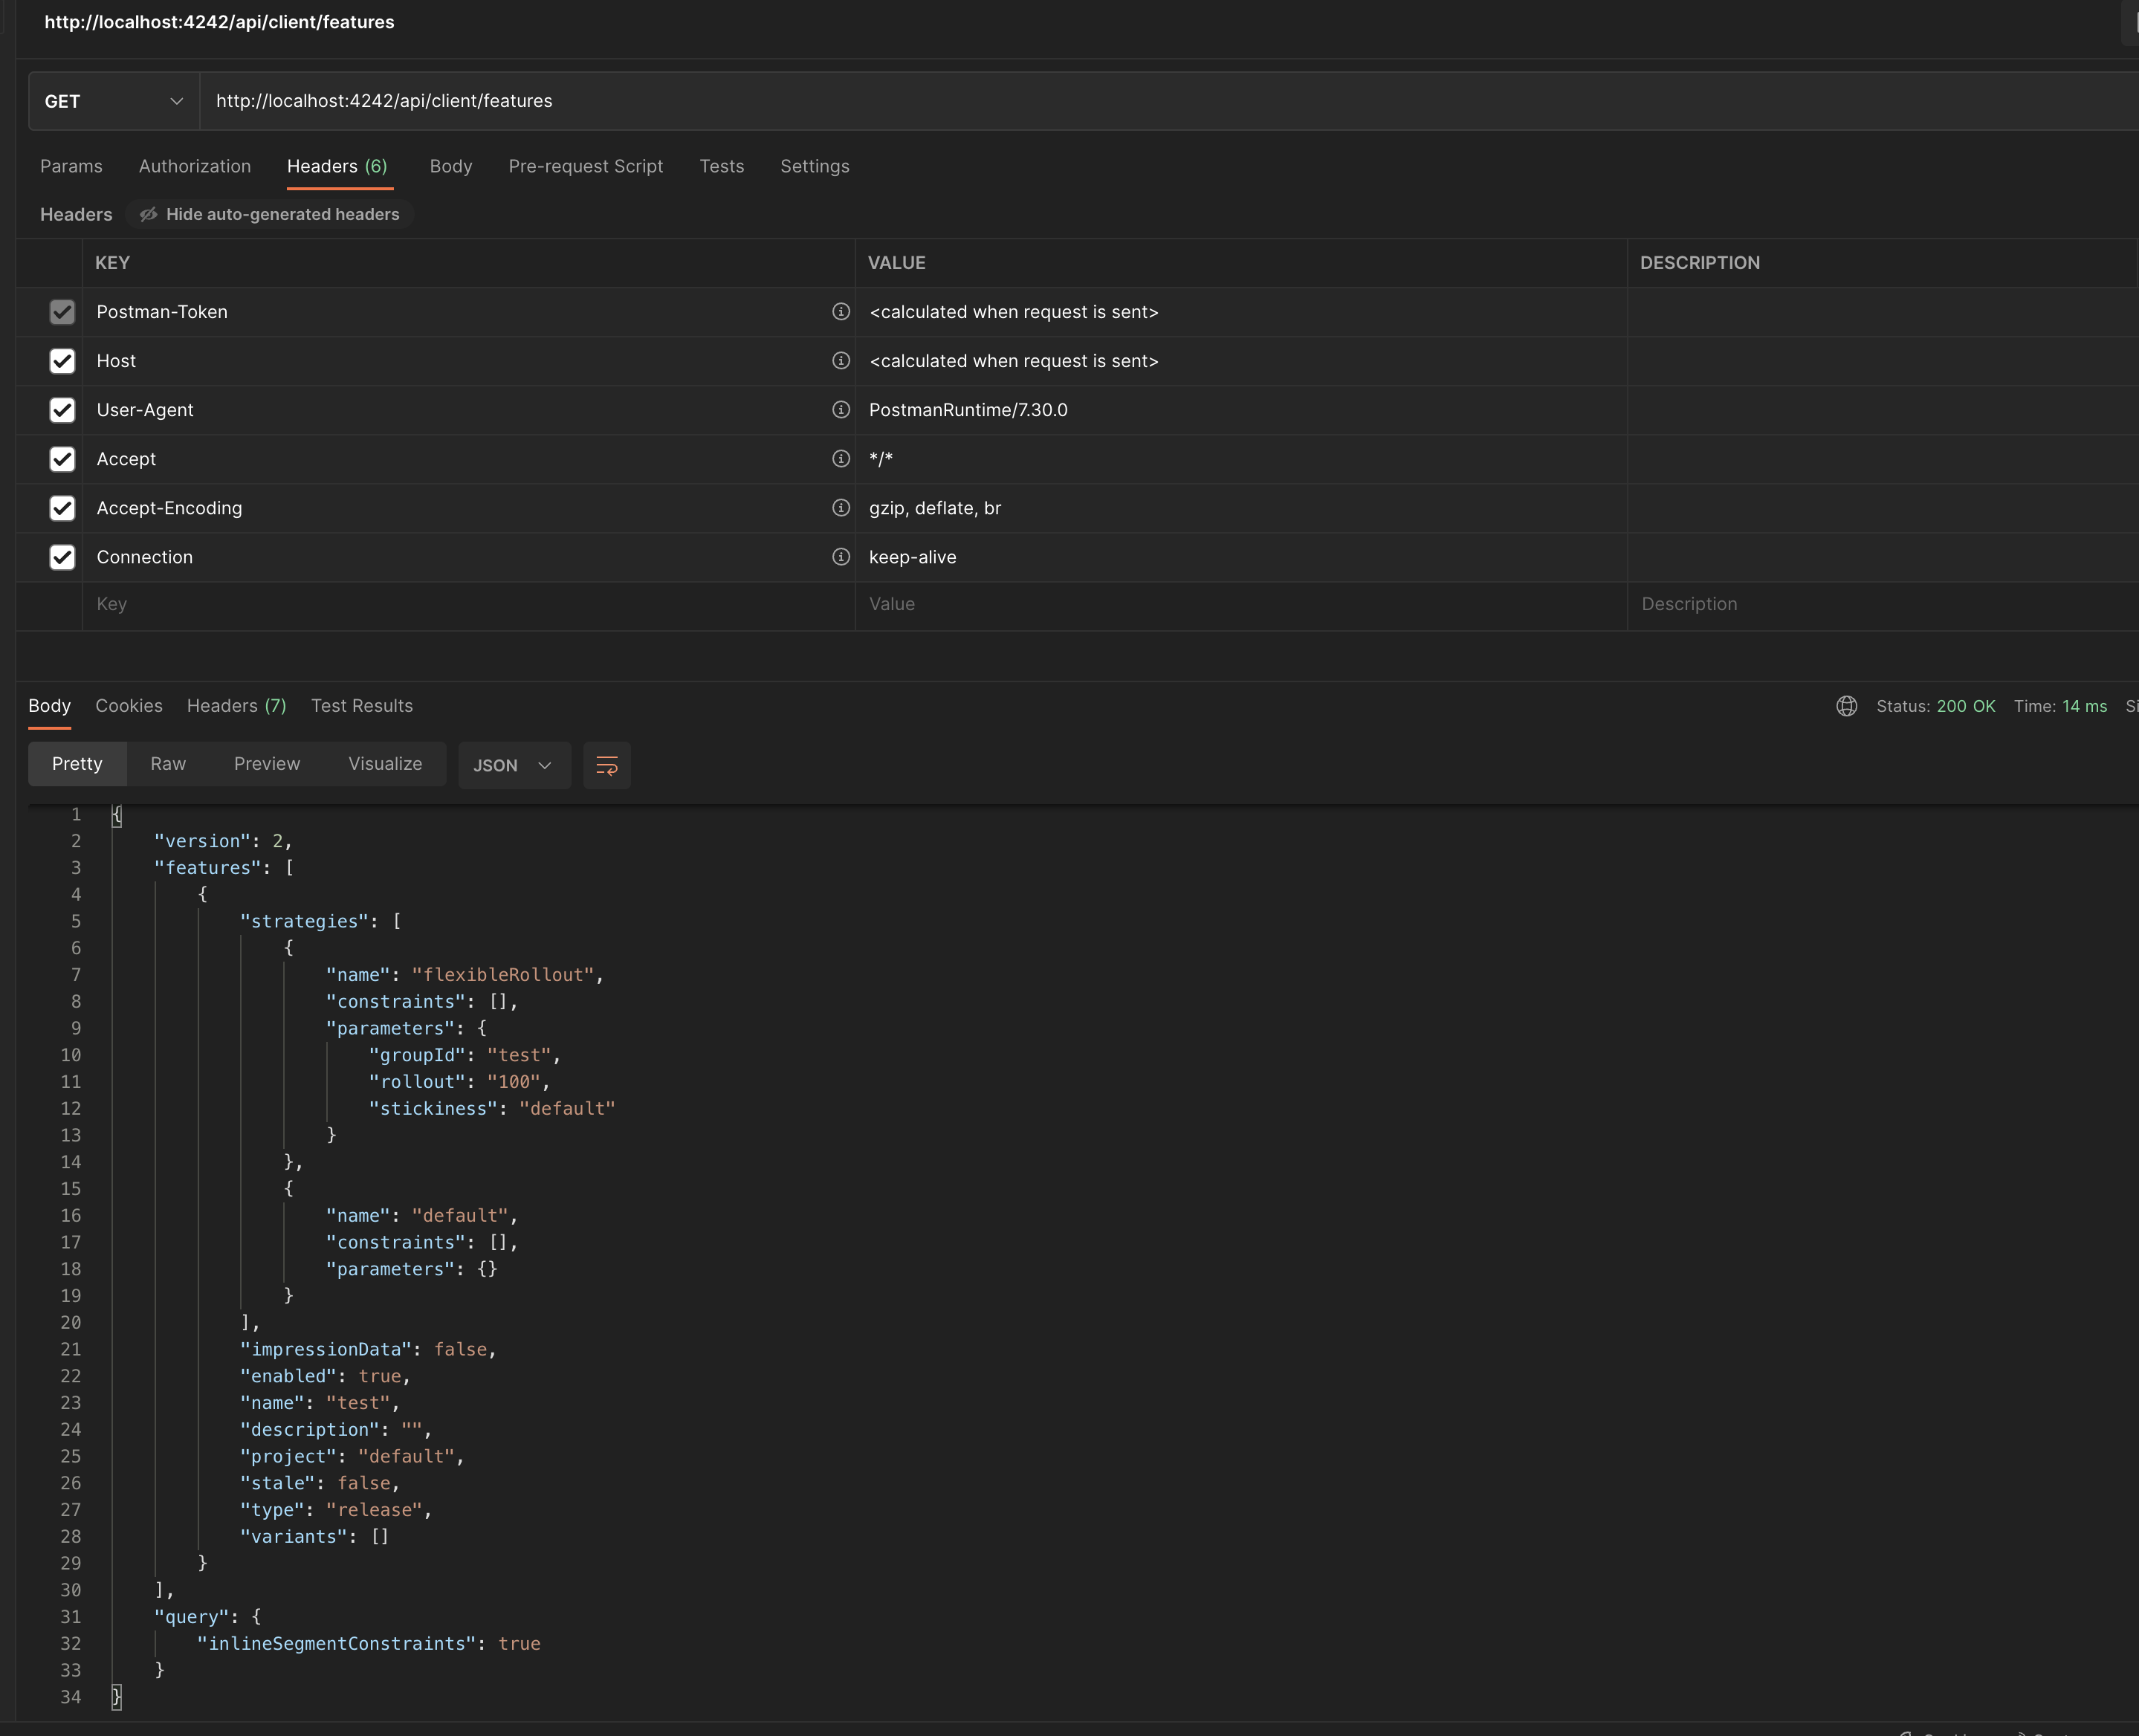Open the request Body tab

click(451, 166)
